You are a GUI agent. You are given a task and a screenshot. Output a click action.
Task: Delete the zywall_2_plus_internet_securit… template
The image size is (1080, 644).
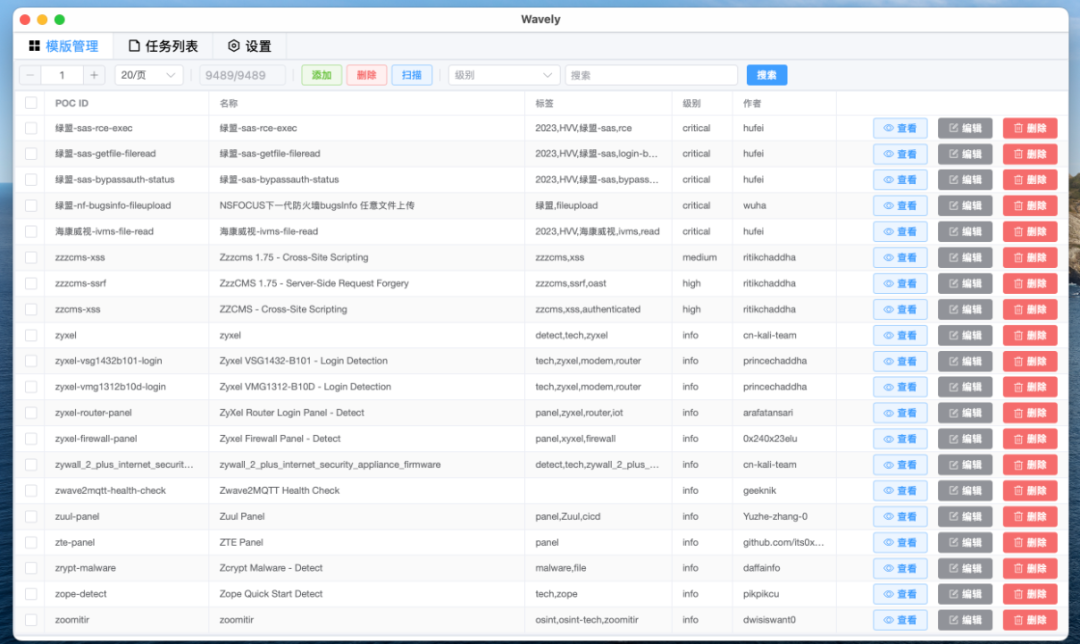[x=1030, y=465]
